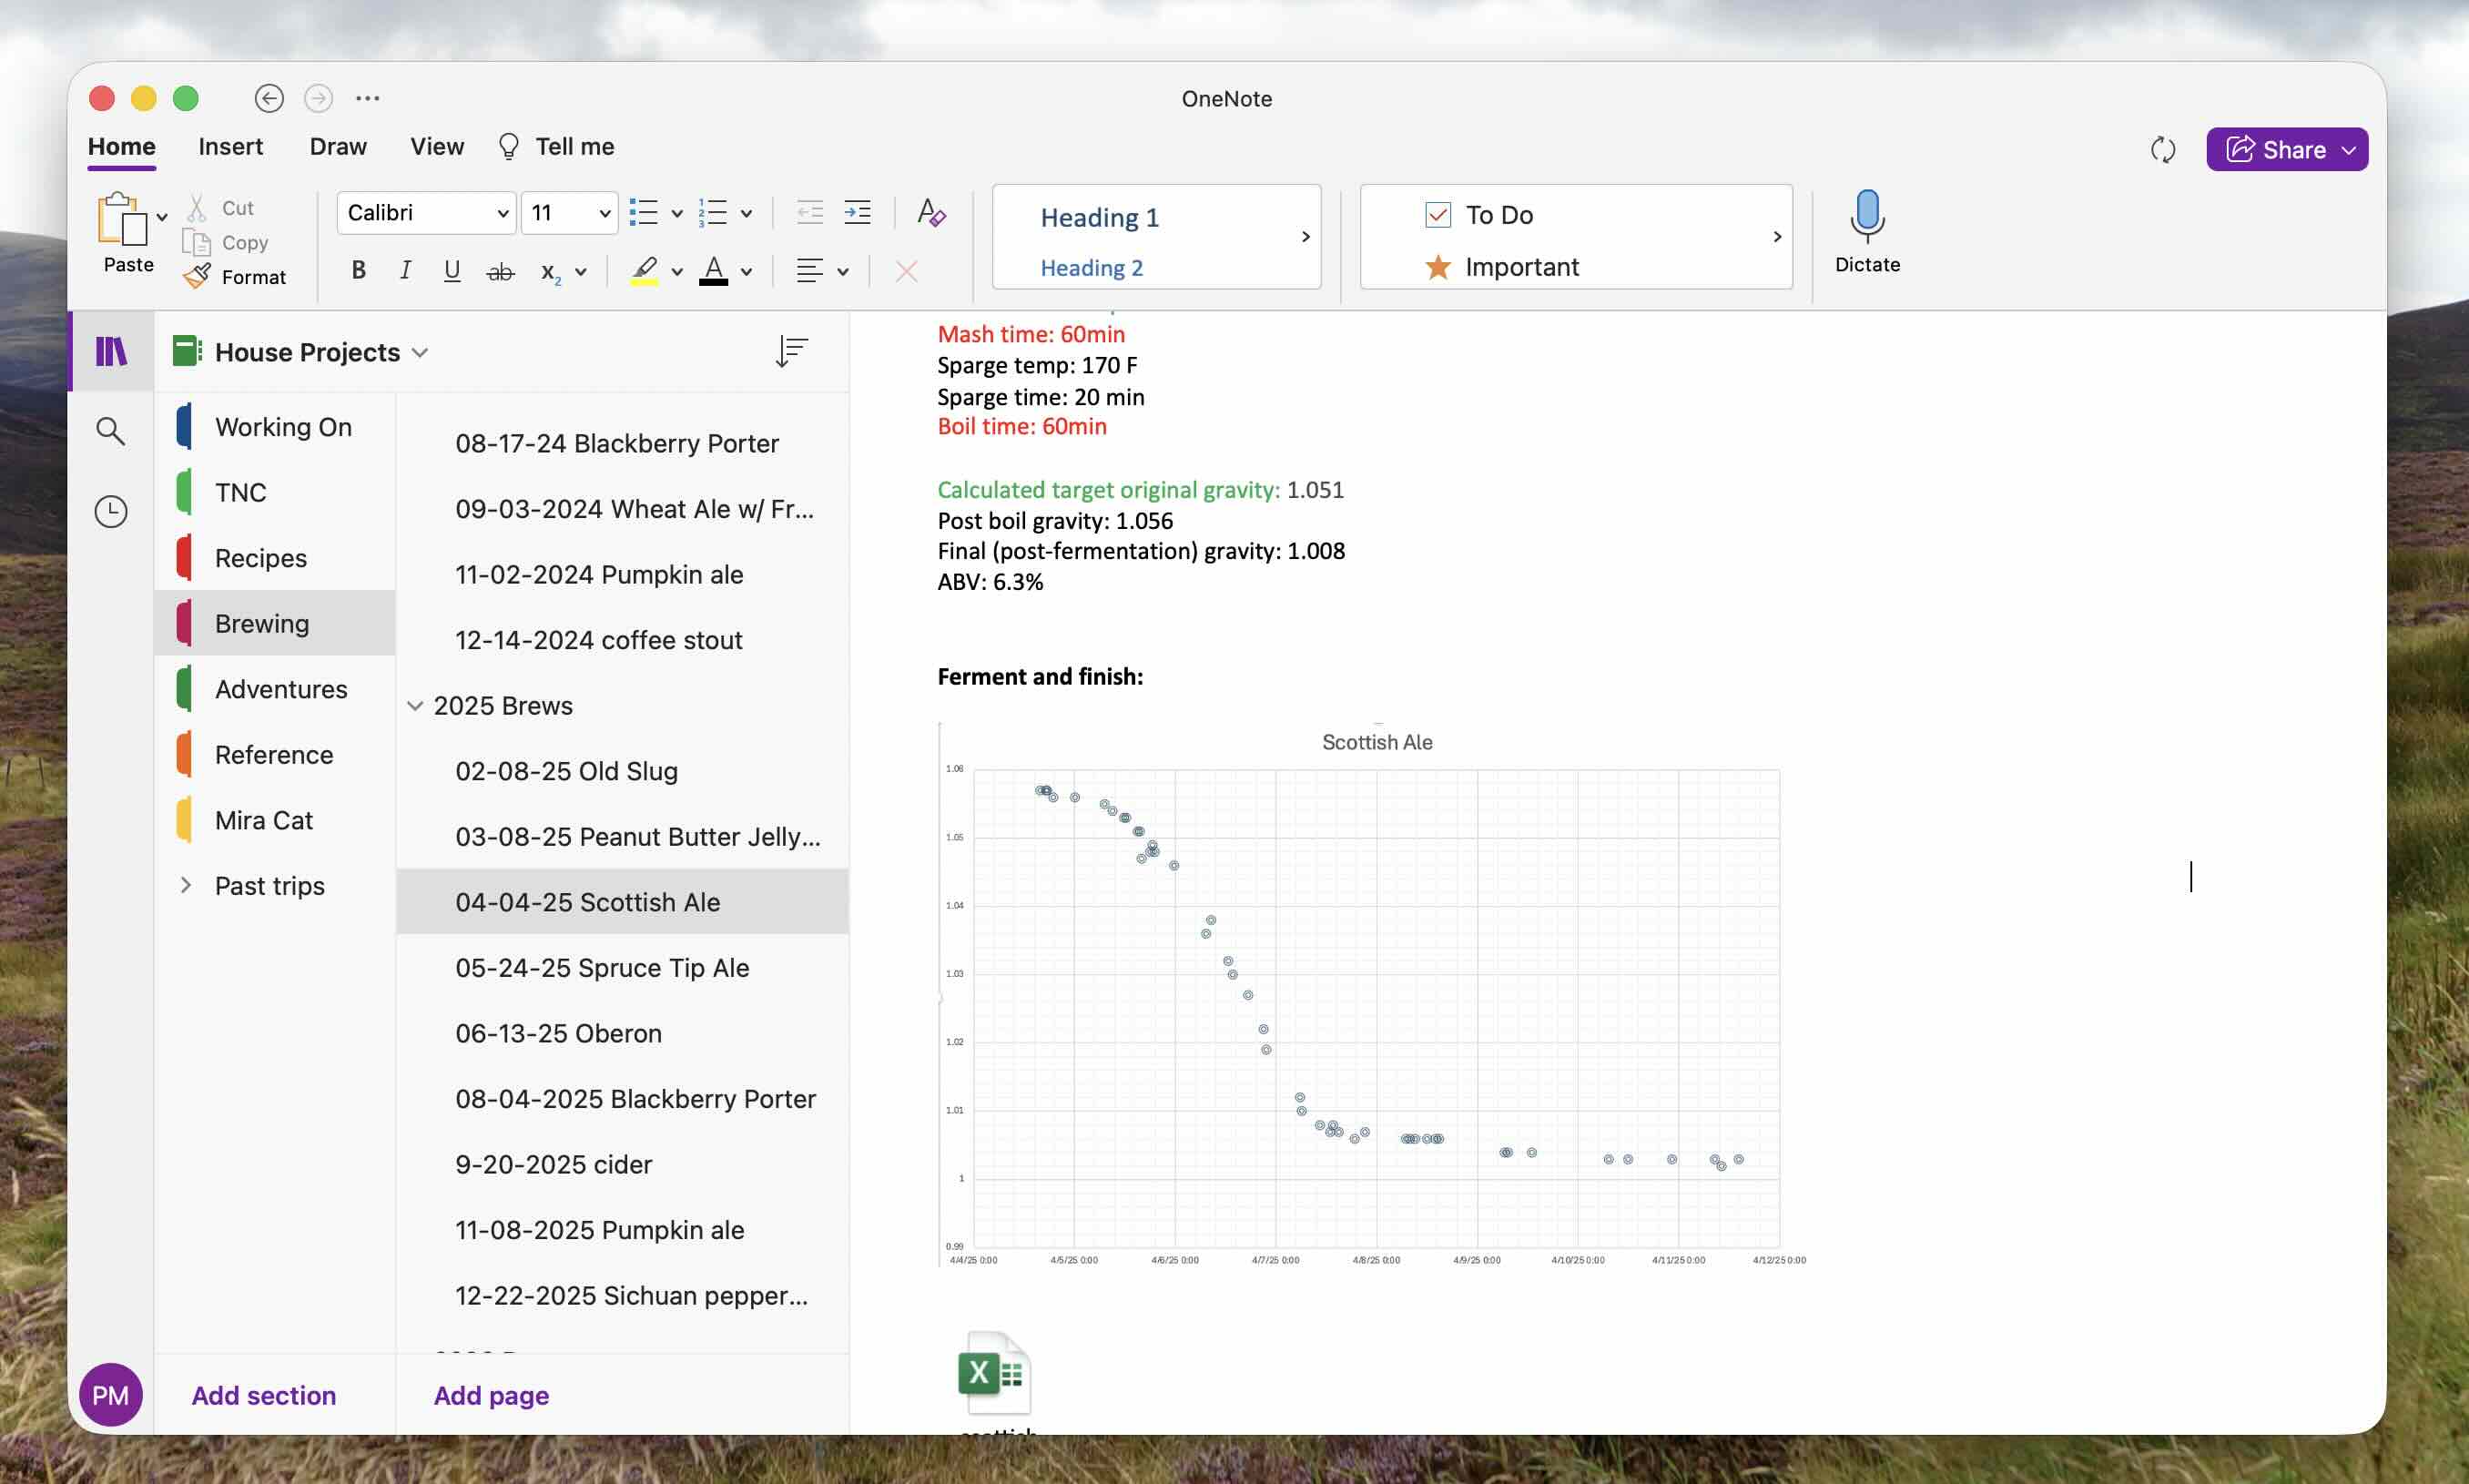
Task: Click the notebooks library icon in the sidebar
Action: point(111,351)
